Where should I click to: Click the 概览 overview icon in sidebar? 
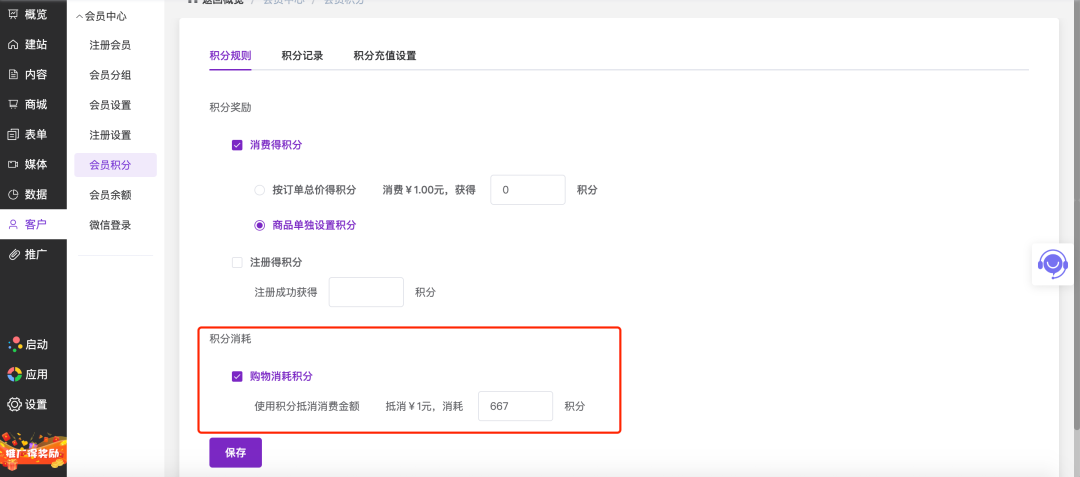tap(13, 14)
